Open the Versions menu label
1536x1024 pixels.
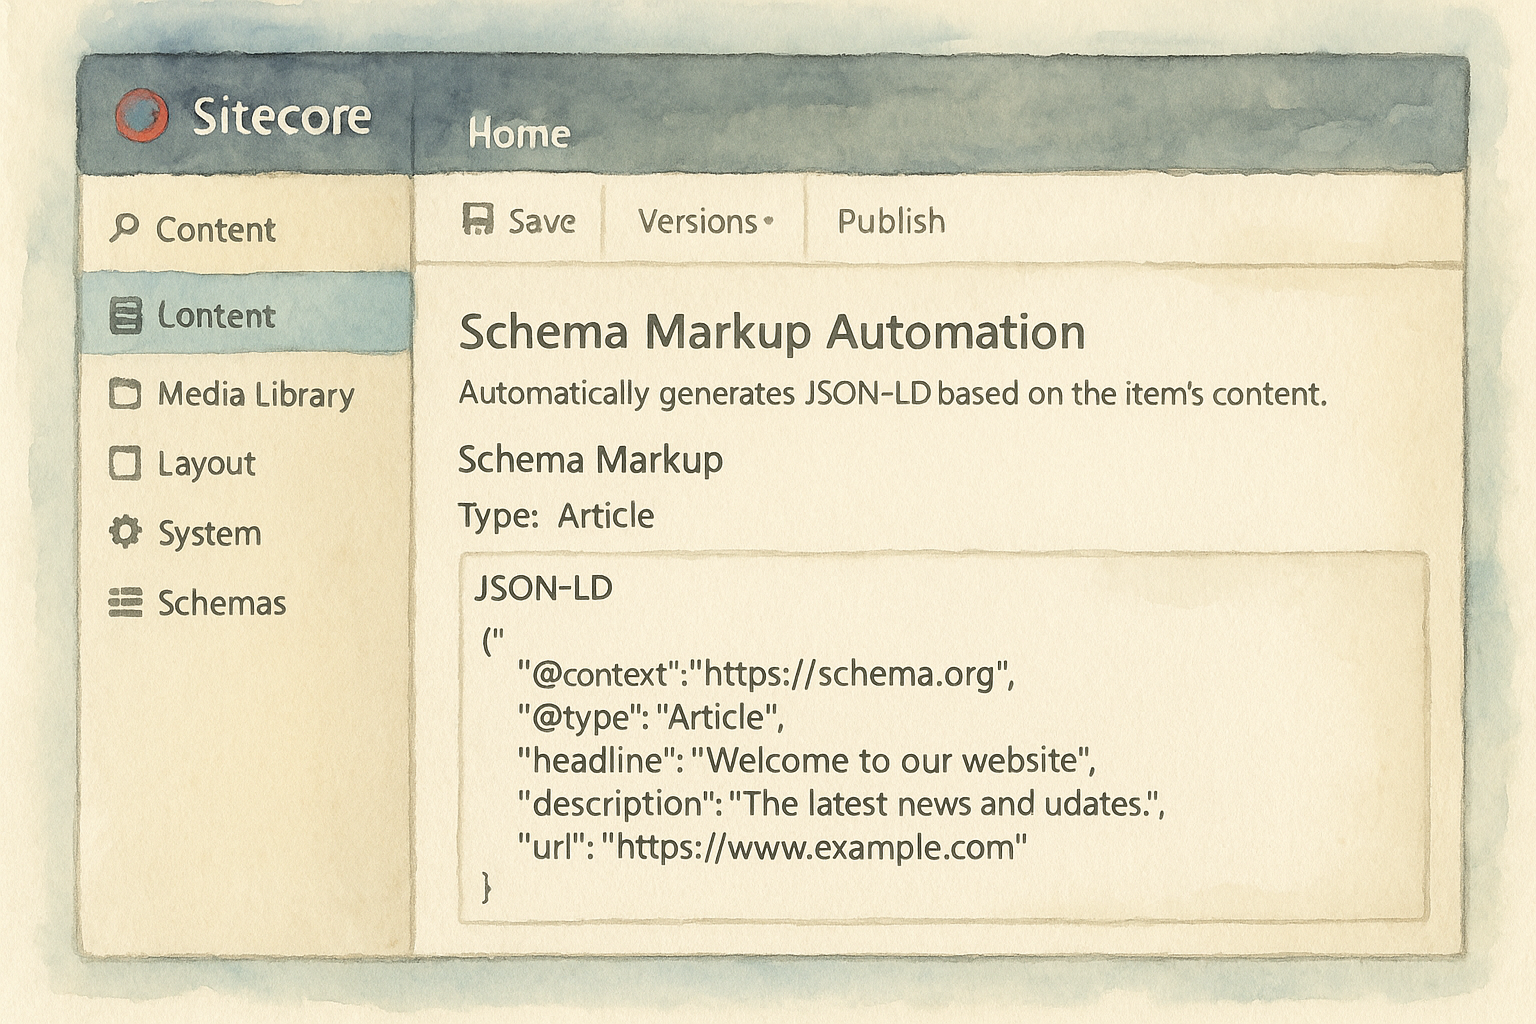pyautogui.click(x=697, y=221)
